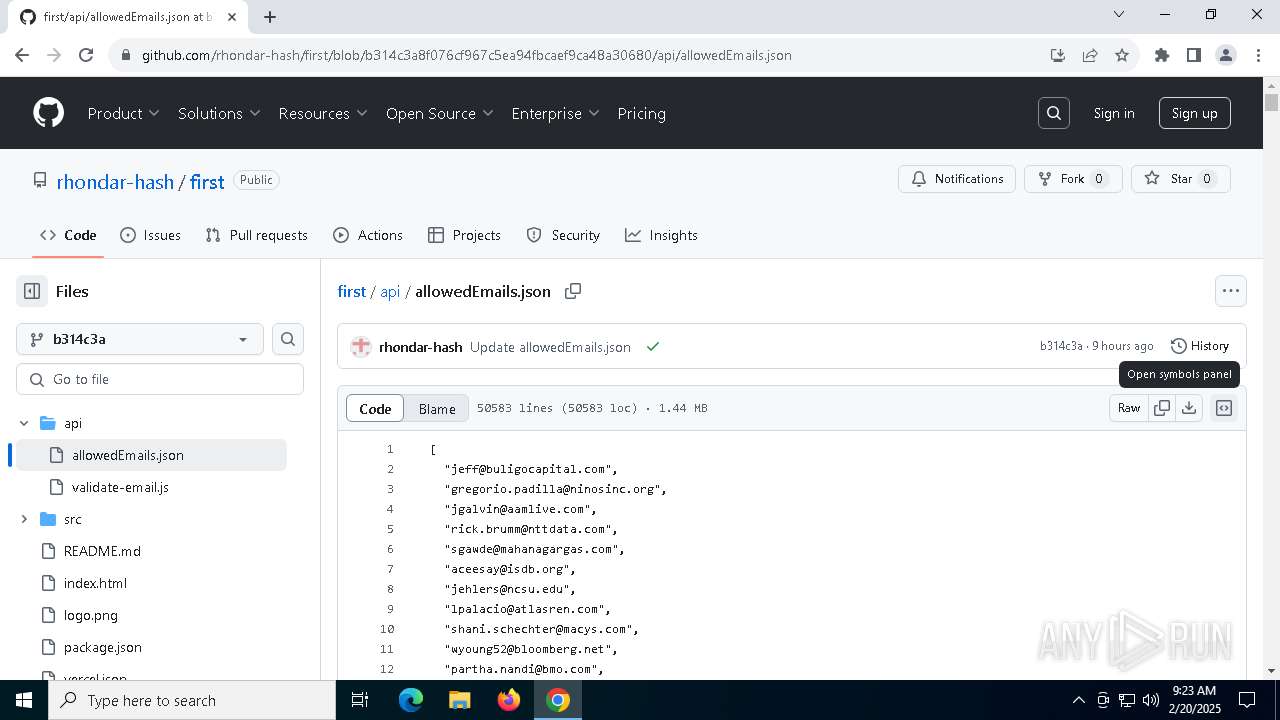Open Firefox from the taskbar
The height and width of the screenshot is (720, 1280).
pyautogui.click(x=509, y=700)
